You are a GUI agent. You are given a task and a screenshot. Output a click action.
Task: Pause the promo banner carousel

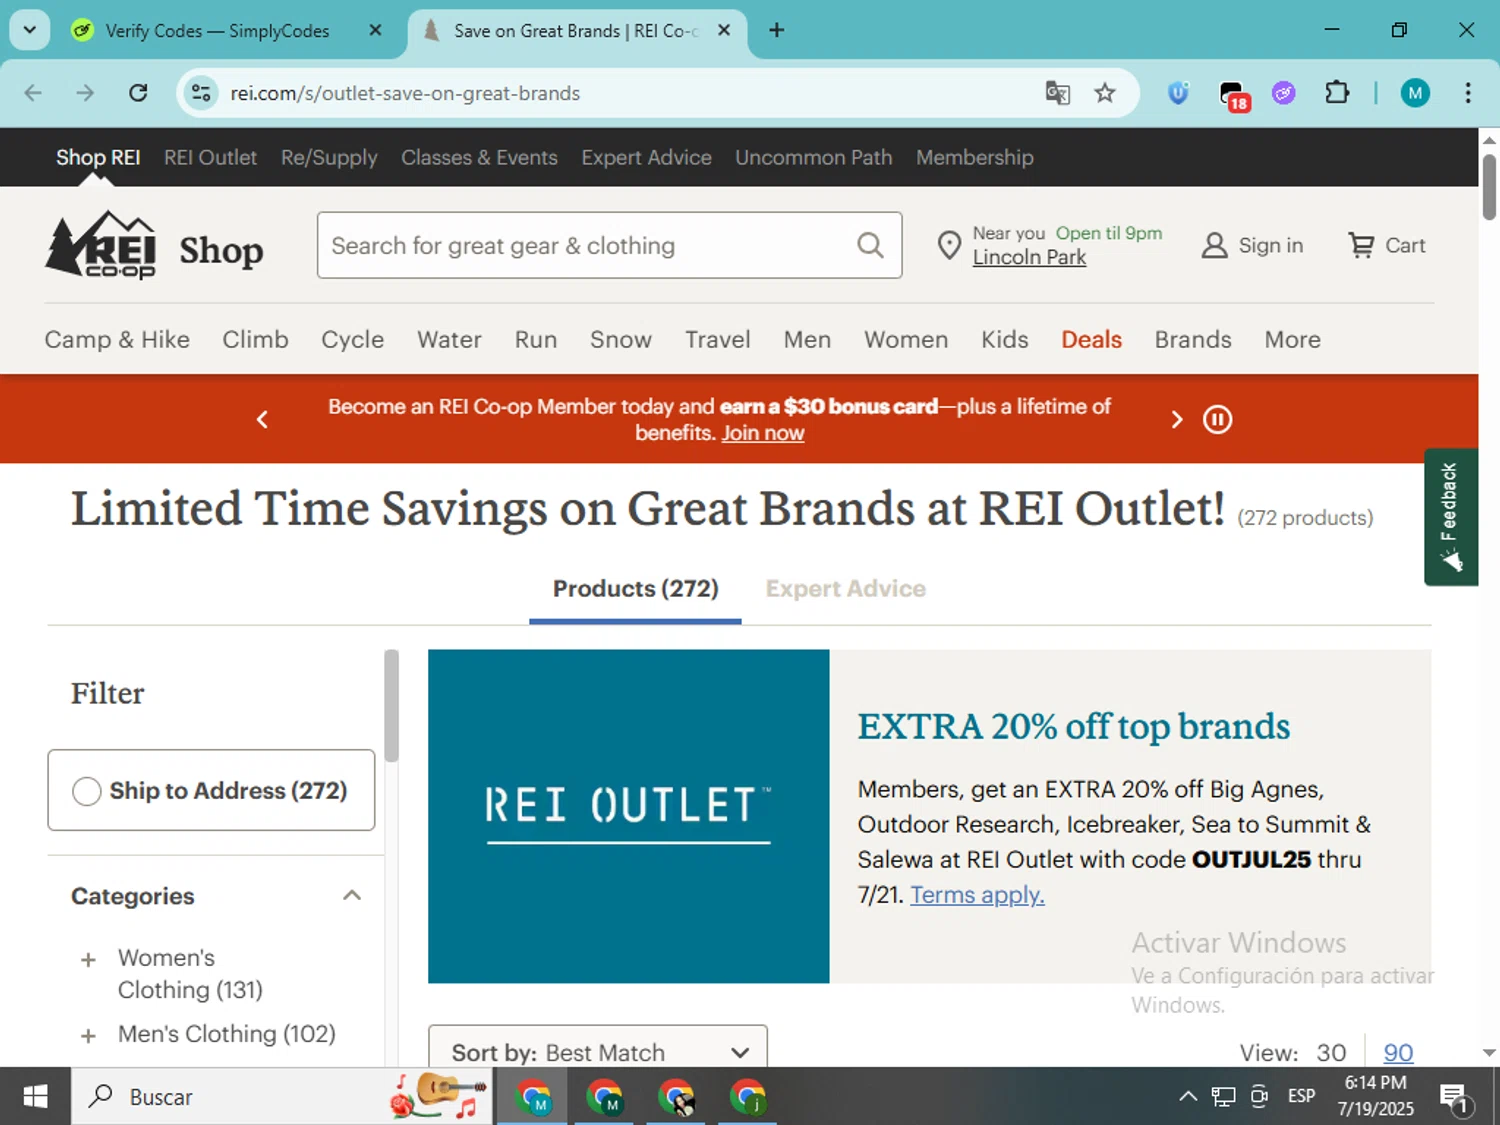point(1217,419)
